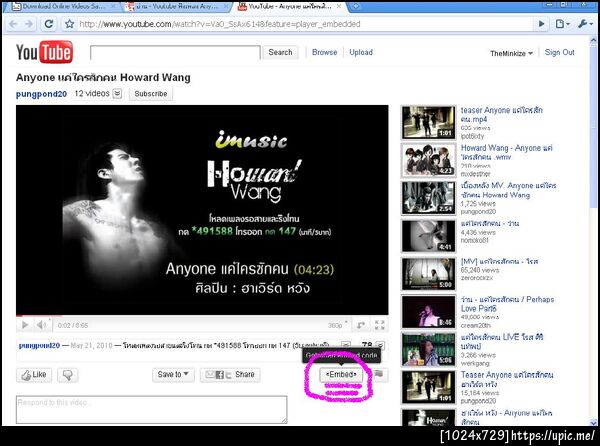The height and width of the screenshot is (446, 600).
Task: Change the 360p video quality setting
Action: click(x=338, y=325)
